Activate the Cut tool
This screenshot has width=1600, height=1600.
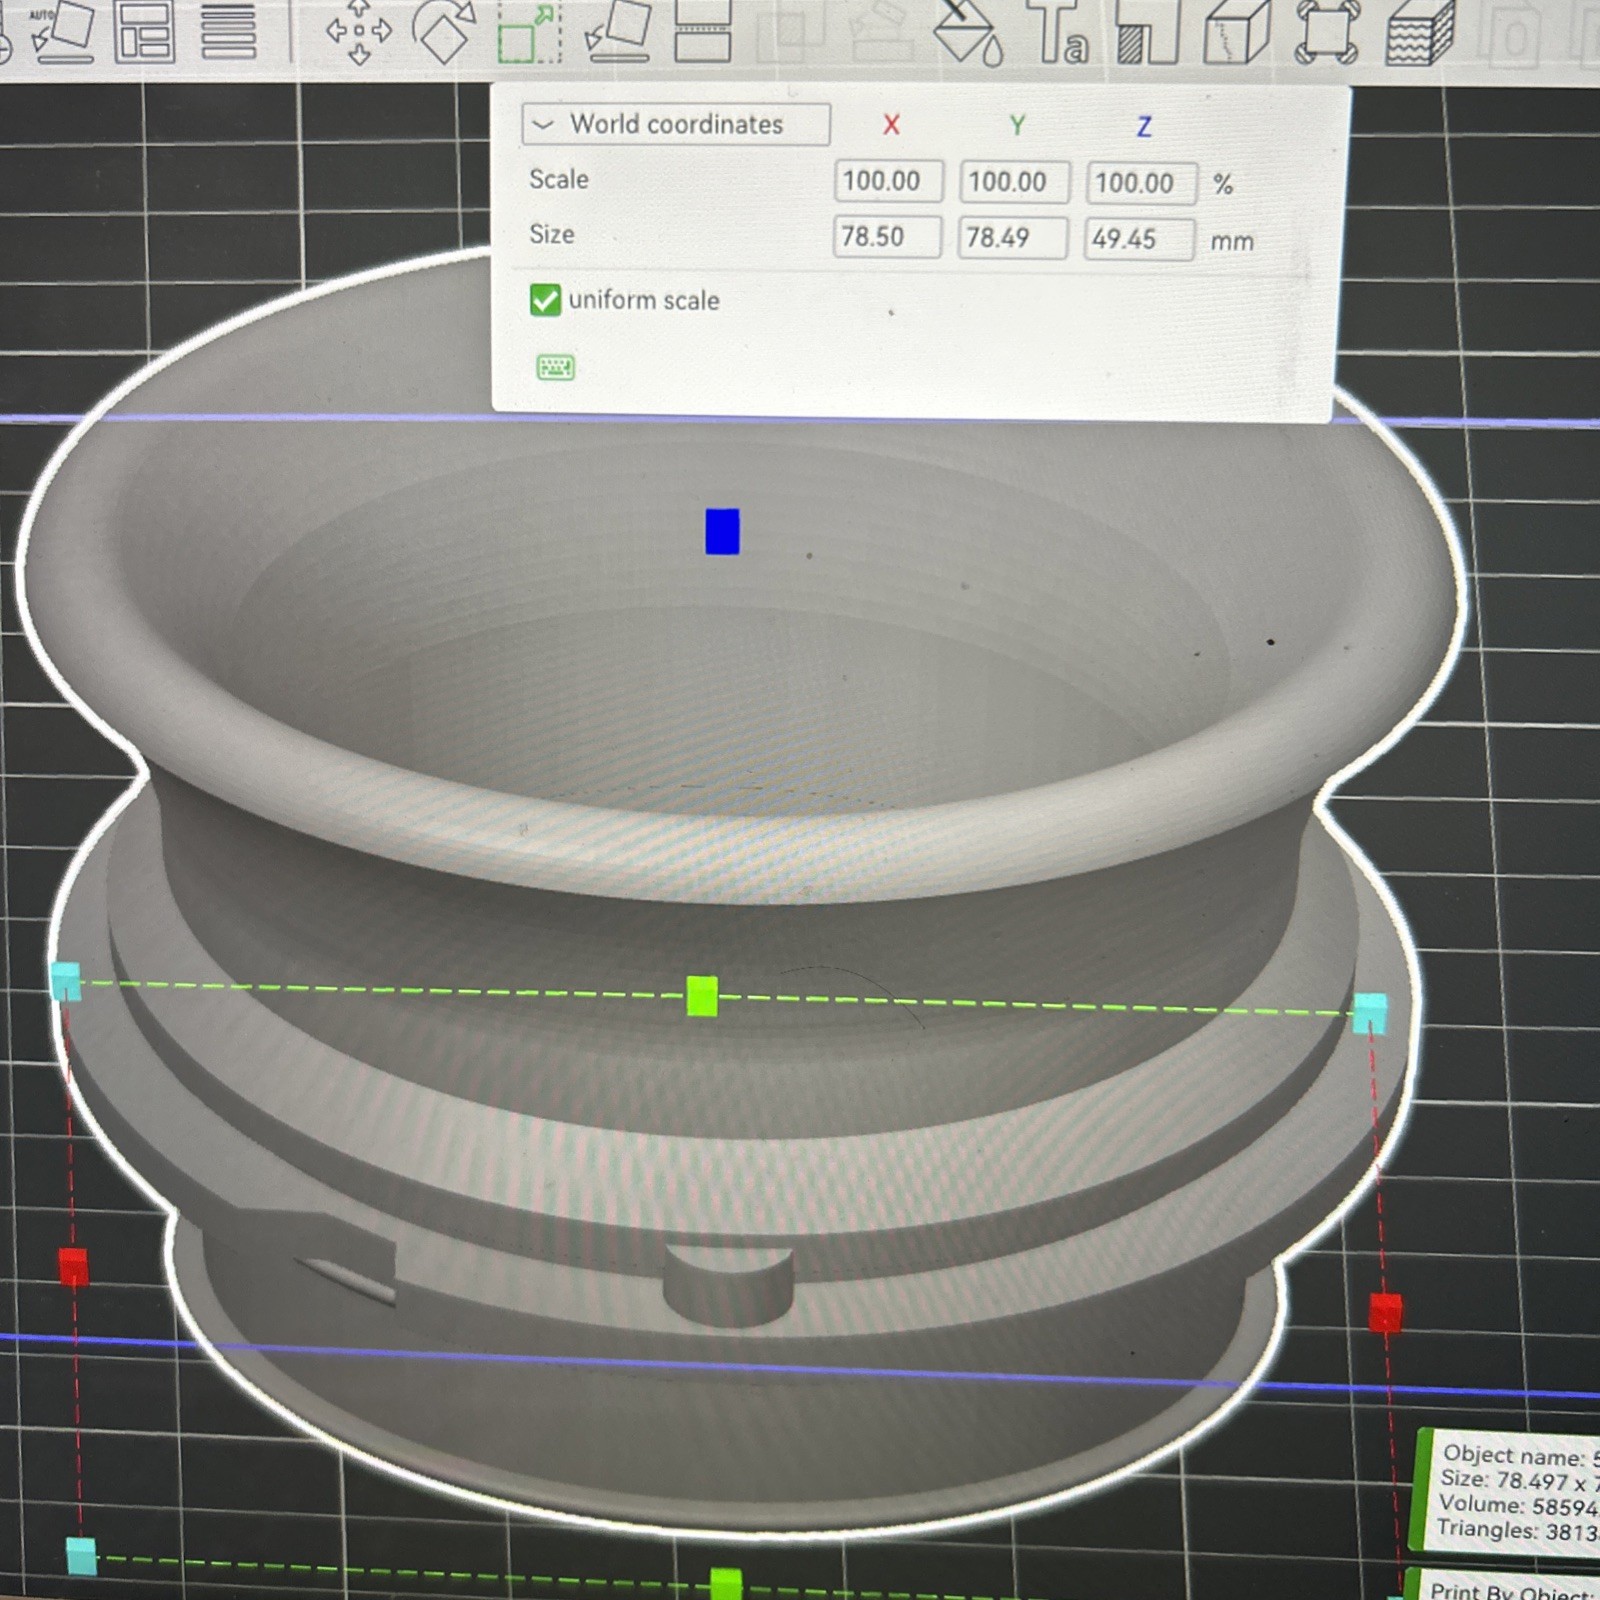point(702,30)
